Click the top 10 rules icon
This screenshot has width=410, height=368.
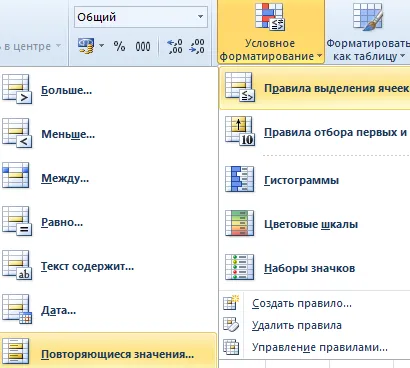tap(240, 131)
